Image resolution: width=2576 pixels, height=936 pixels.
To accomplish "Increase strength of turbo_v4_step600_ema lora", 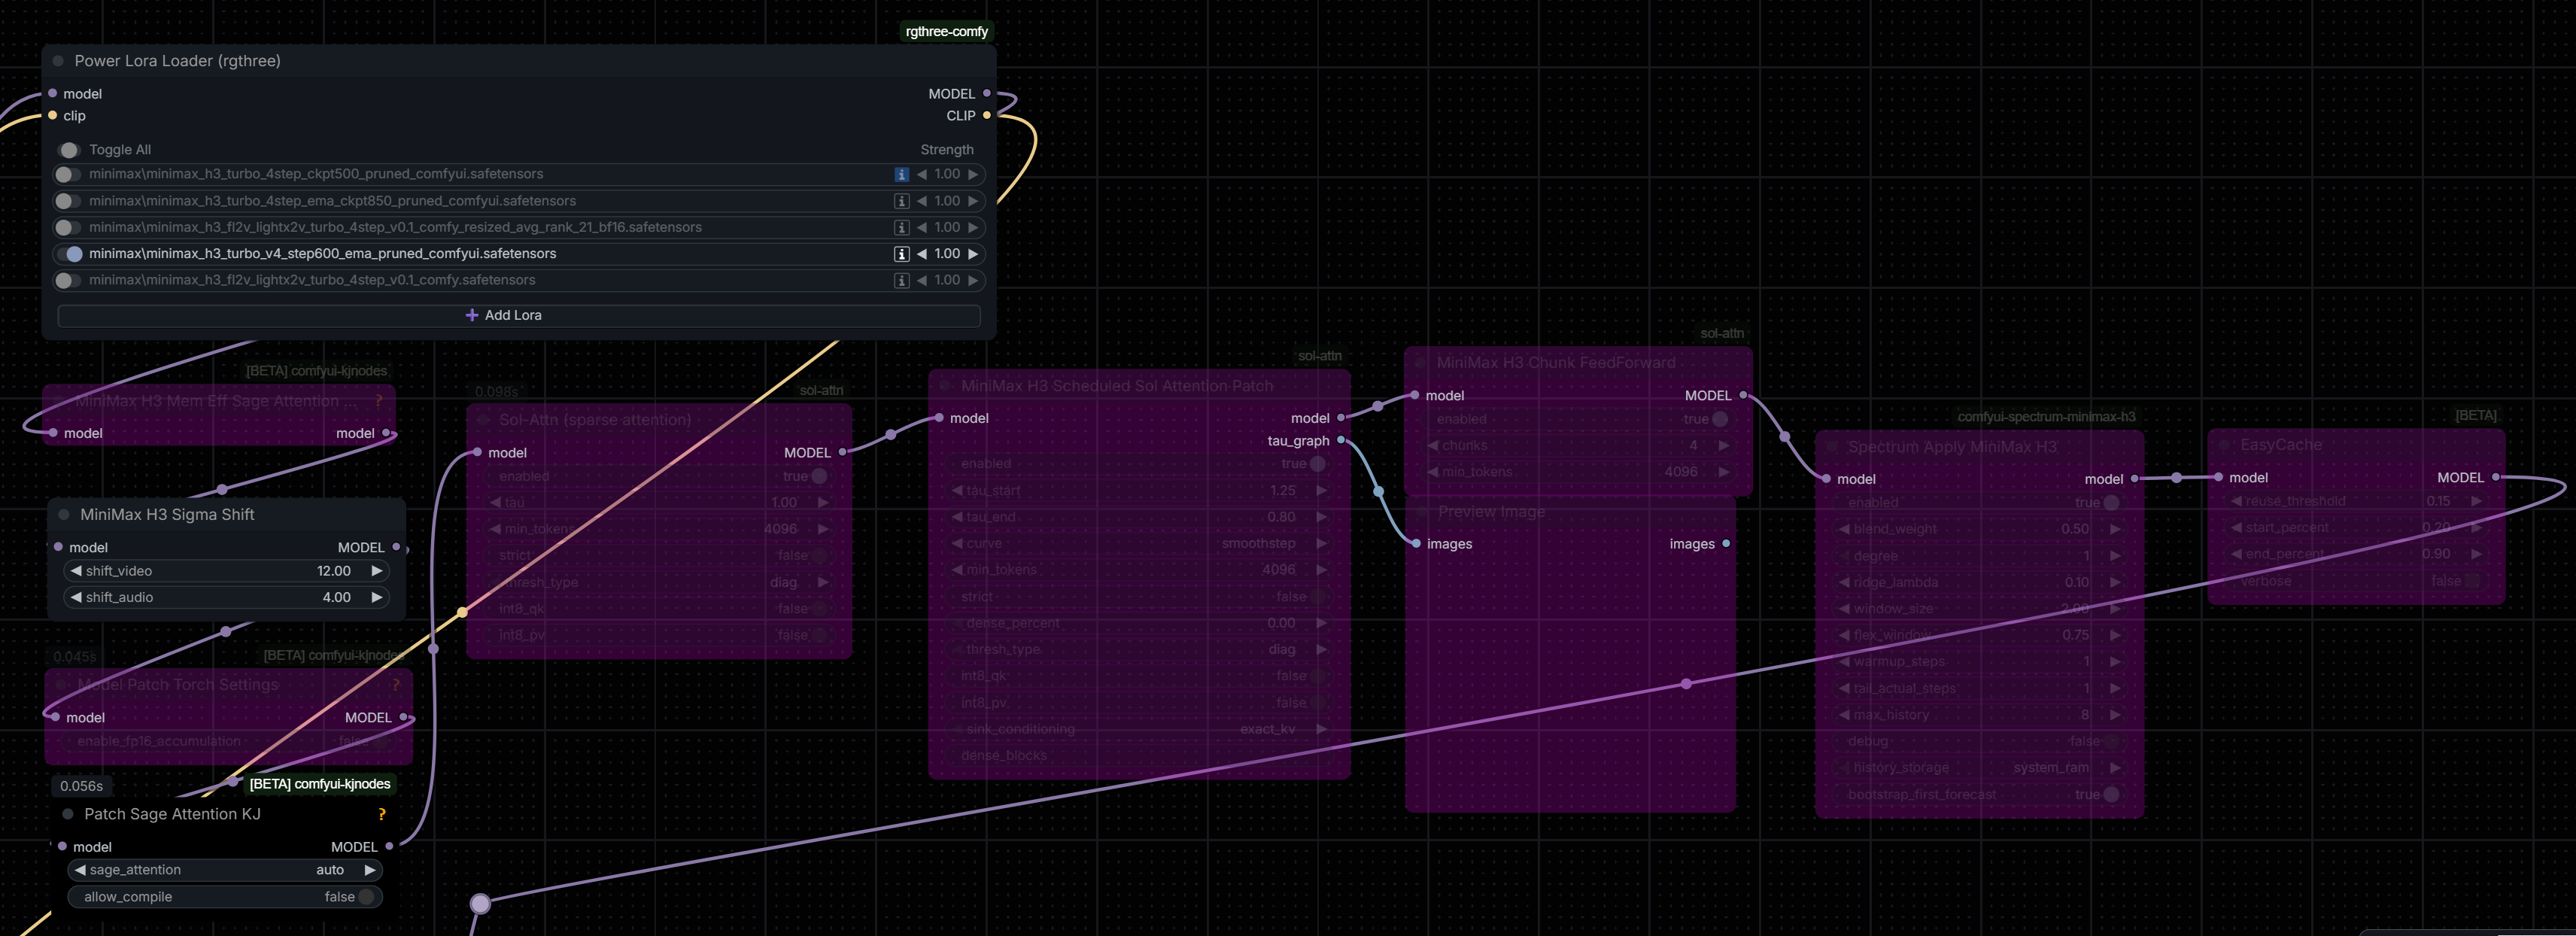I will tap(973, 254).
